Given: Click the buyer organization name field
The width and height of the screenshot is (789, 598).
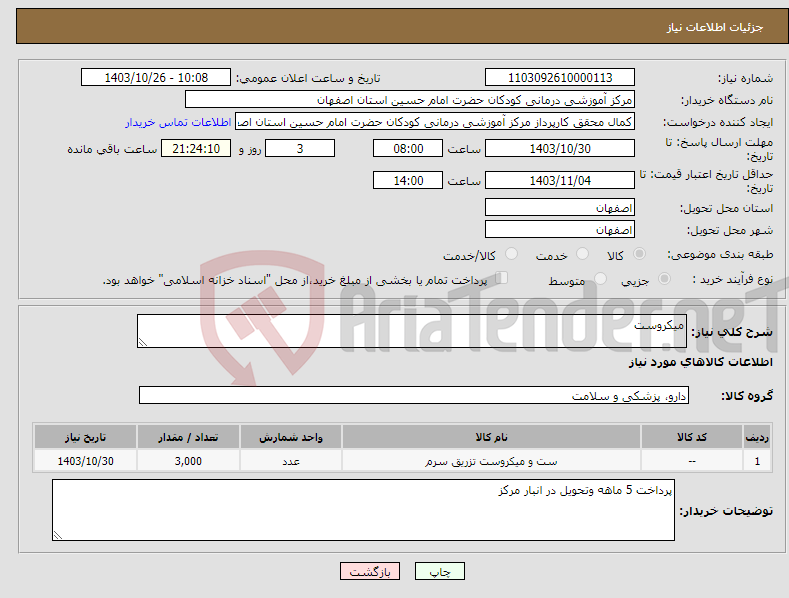Looking at the screenshot, I should click(410, 100).
